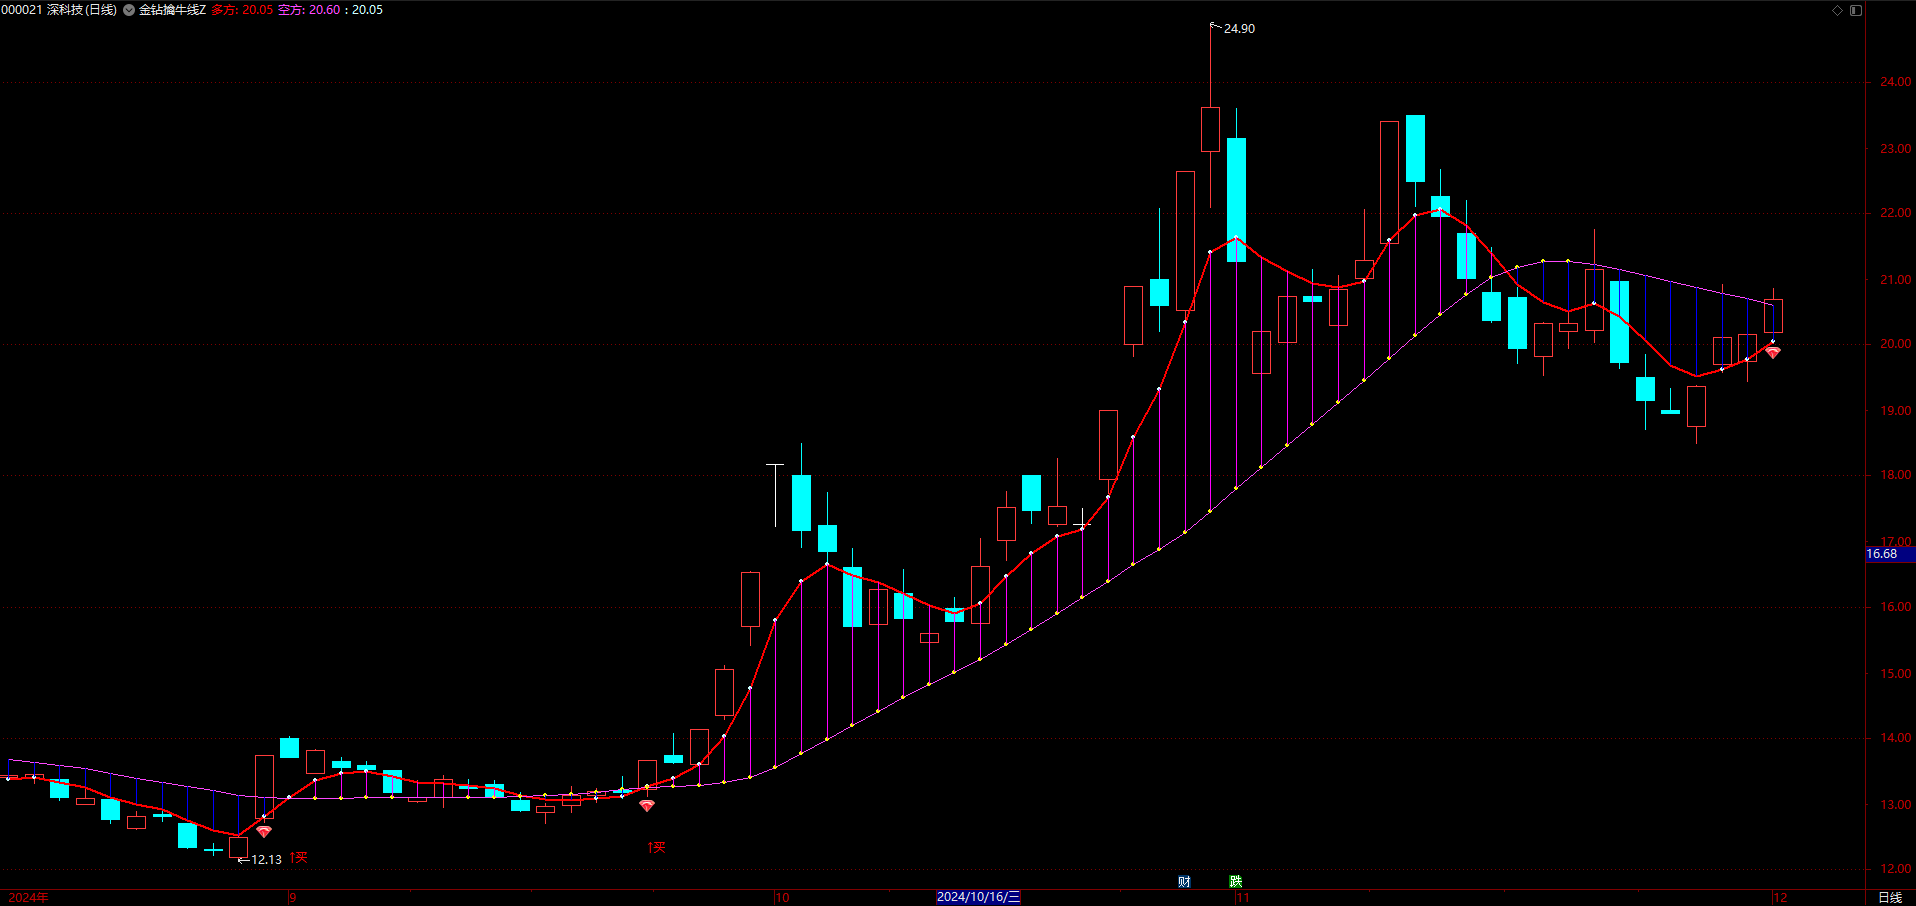Click the 12.13 low price label
This screenshot has height=906, width=1916.
(x=266, y=860)
